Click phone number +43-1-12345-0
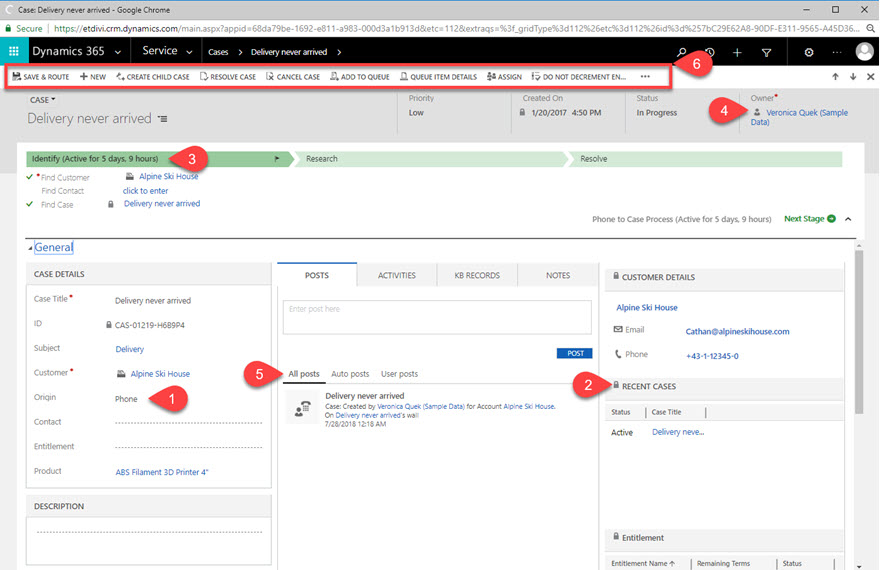This screenshot has height=570, width=880. (712, 356)
